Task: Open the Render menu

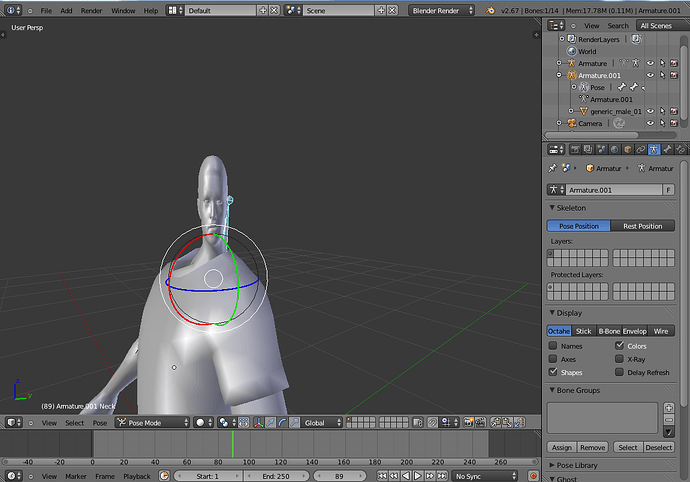Action: 91,11
